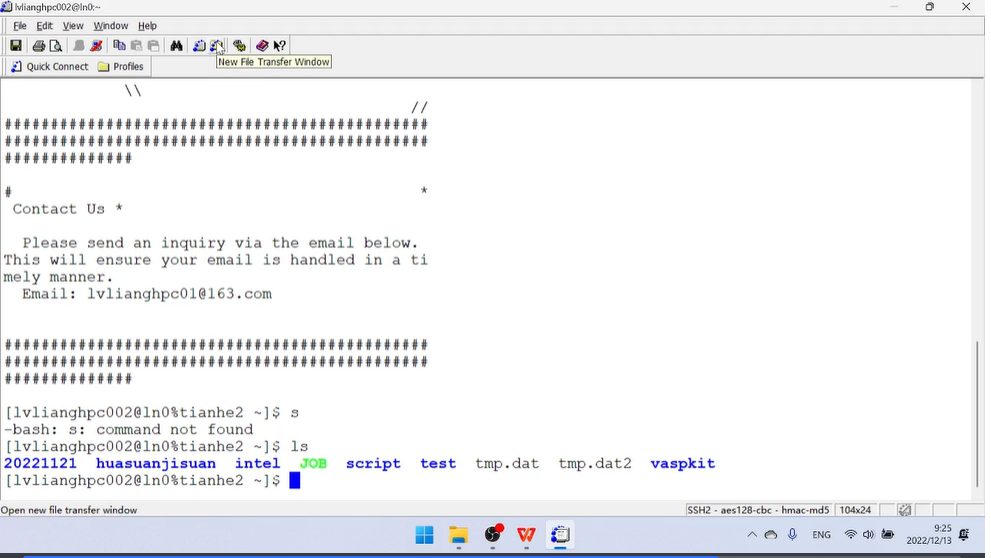Open Find with the binoculars icon
This screenshot has height=558, width=991.
(176, 46)
